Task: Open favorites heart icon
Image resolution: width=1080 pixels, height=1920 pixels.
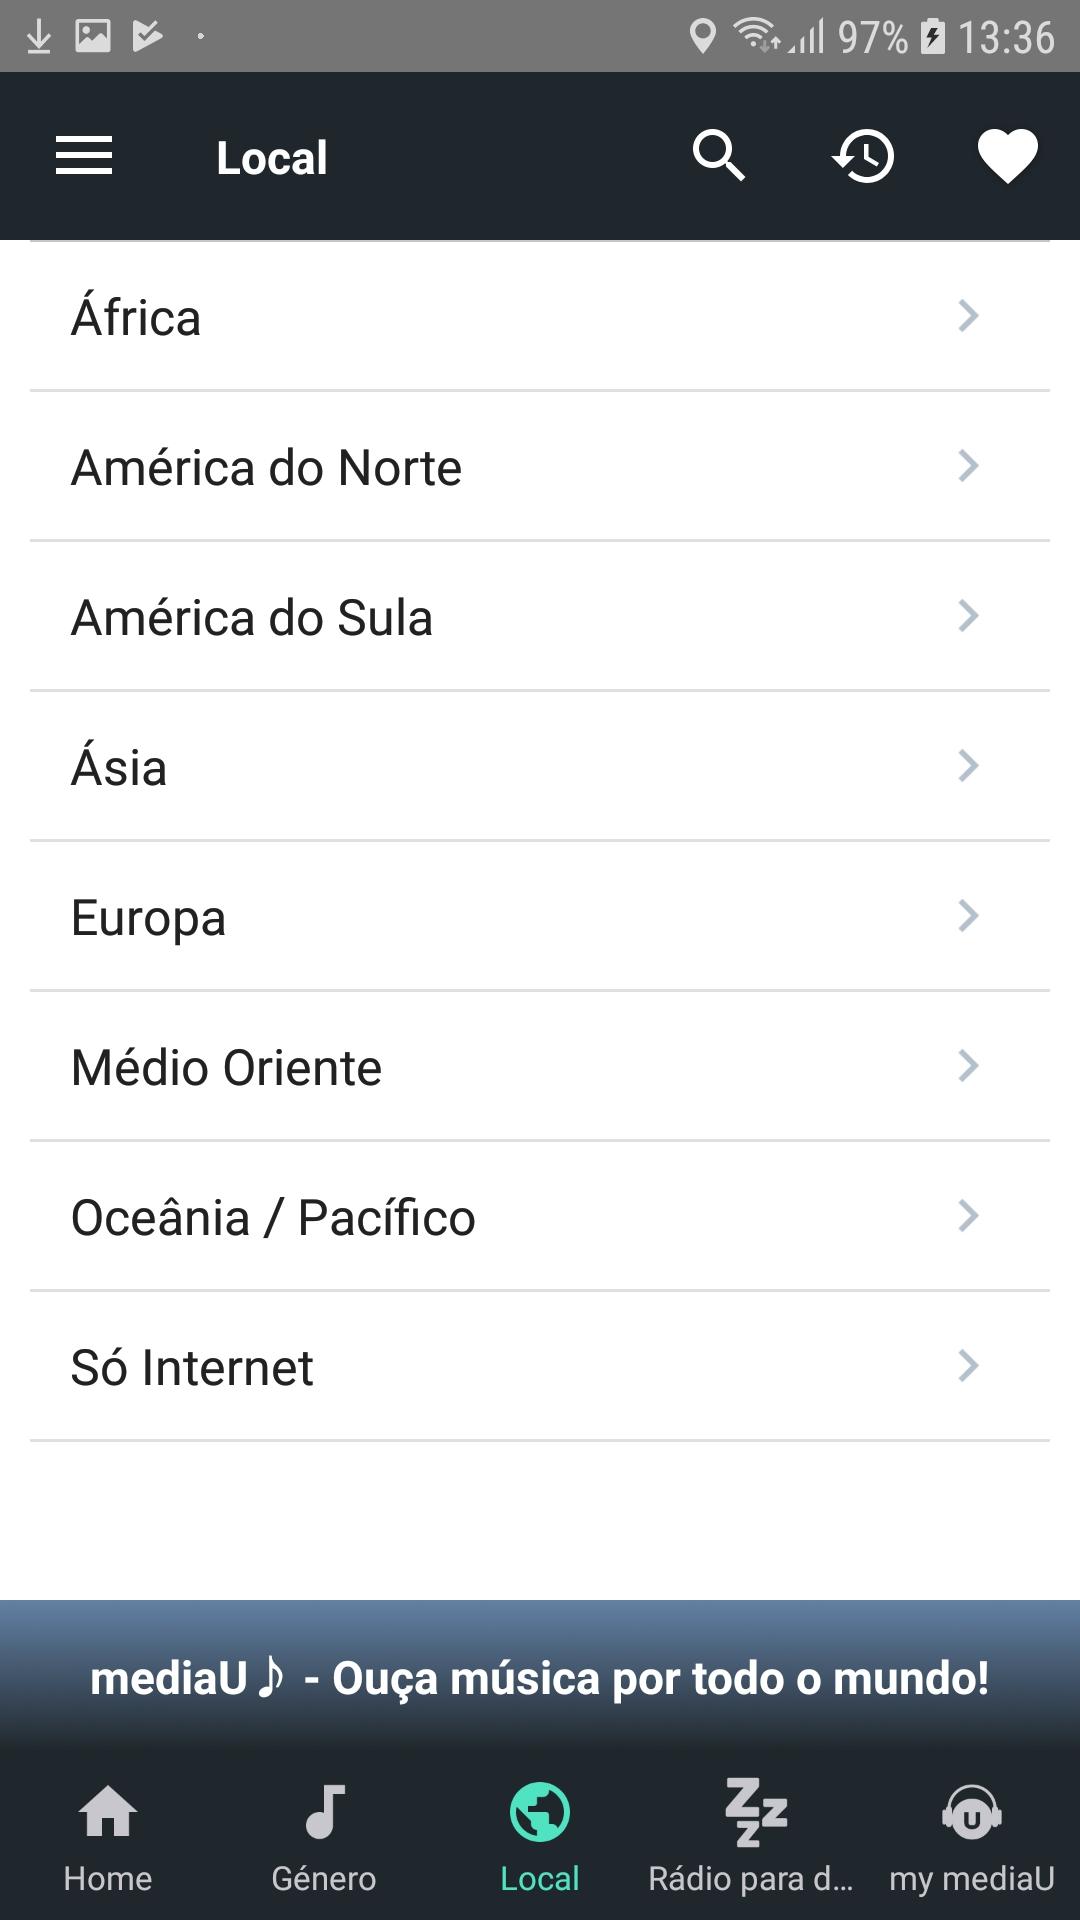Action: (1007, 156)
